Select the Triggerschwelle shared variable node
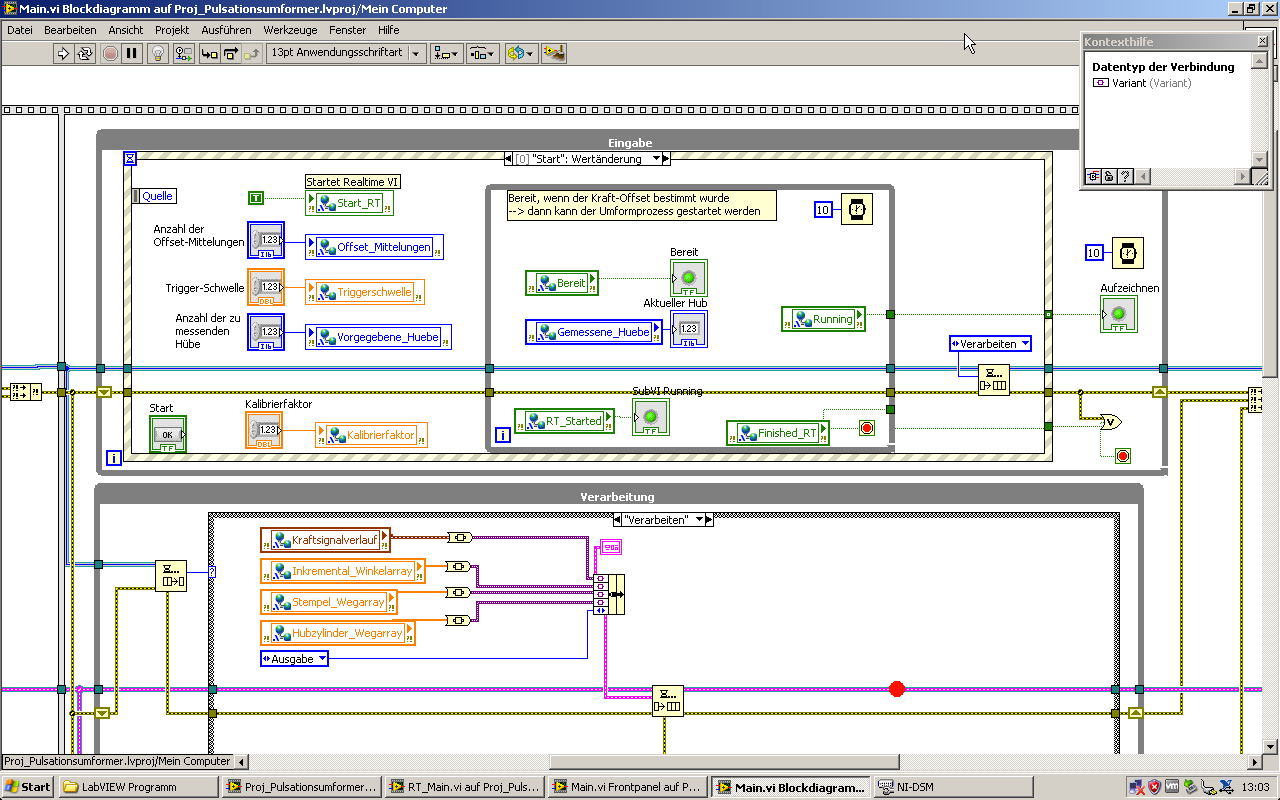 pyautogui.click(x=365, y=292)
